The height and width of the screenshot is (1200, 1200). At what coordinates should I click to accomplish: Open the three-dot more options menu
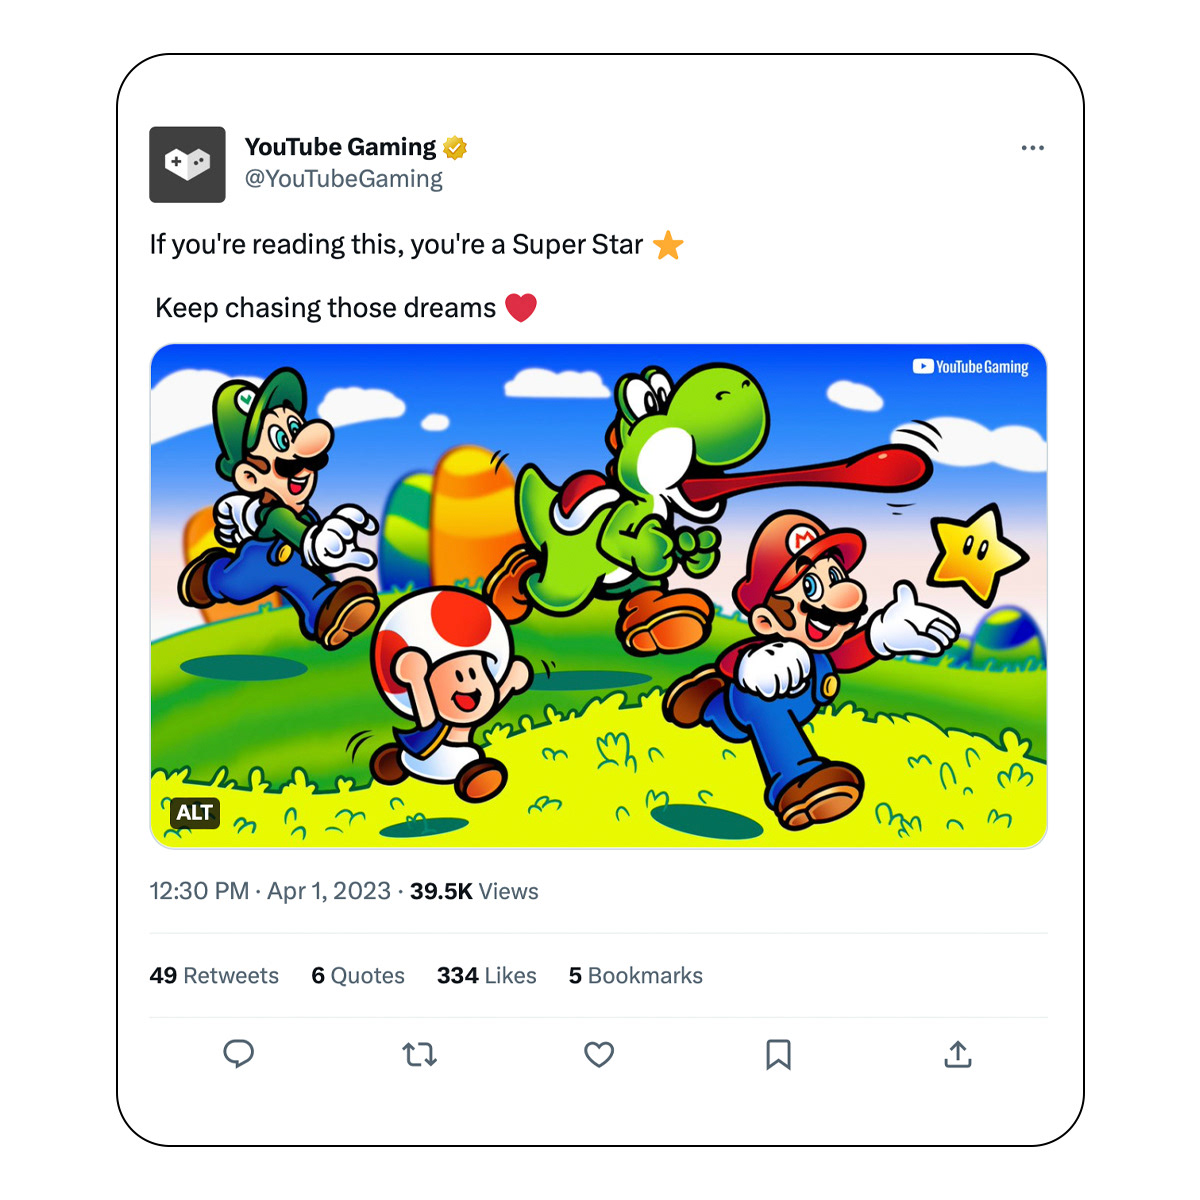point(1032,148)
